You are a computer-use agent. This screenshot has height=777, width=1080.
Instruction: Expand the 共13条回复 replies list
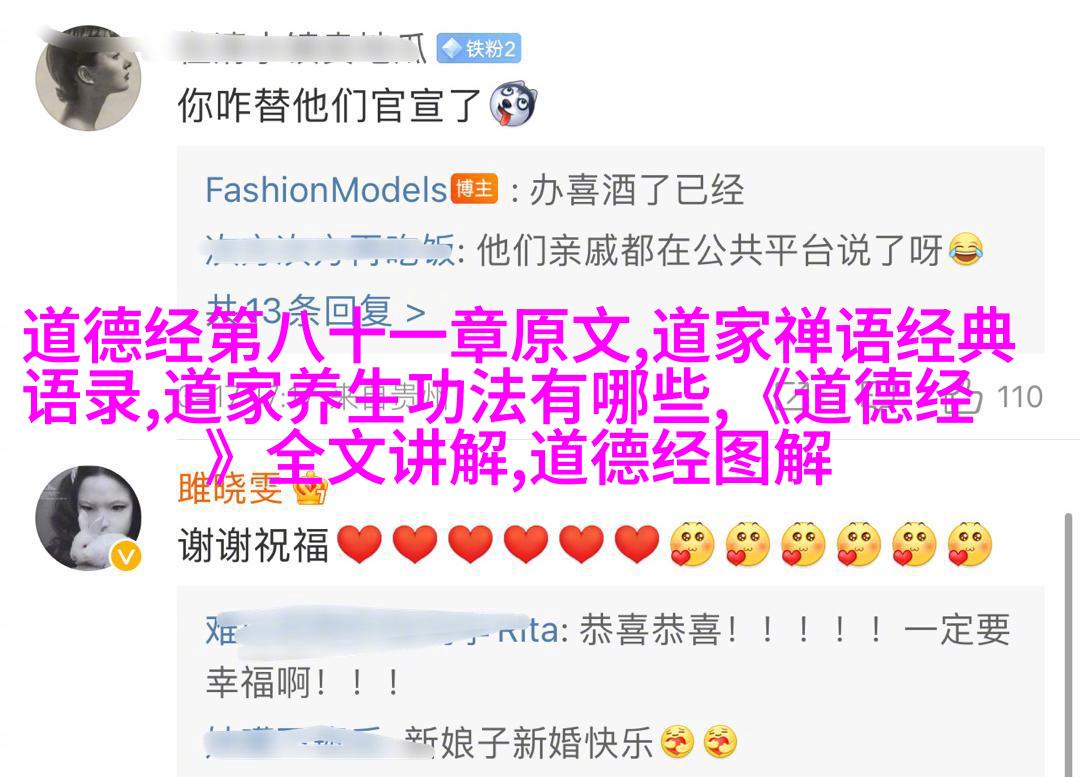[x=316, y=311]
